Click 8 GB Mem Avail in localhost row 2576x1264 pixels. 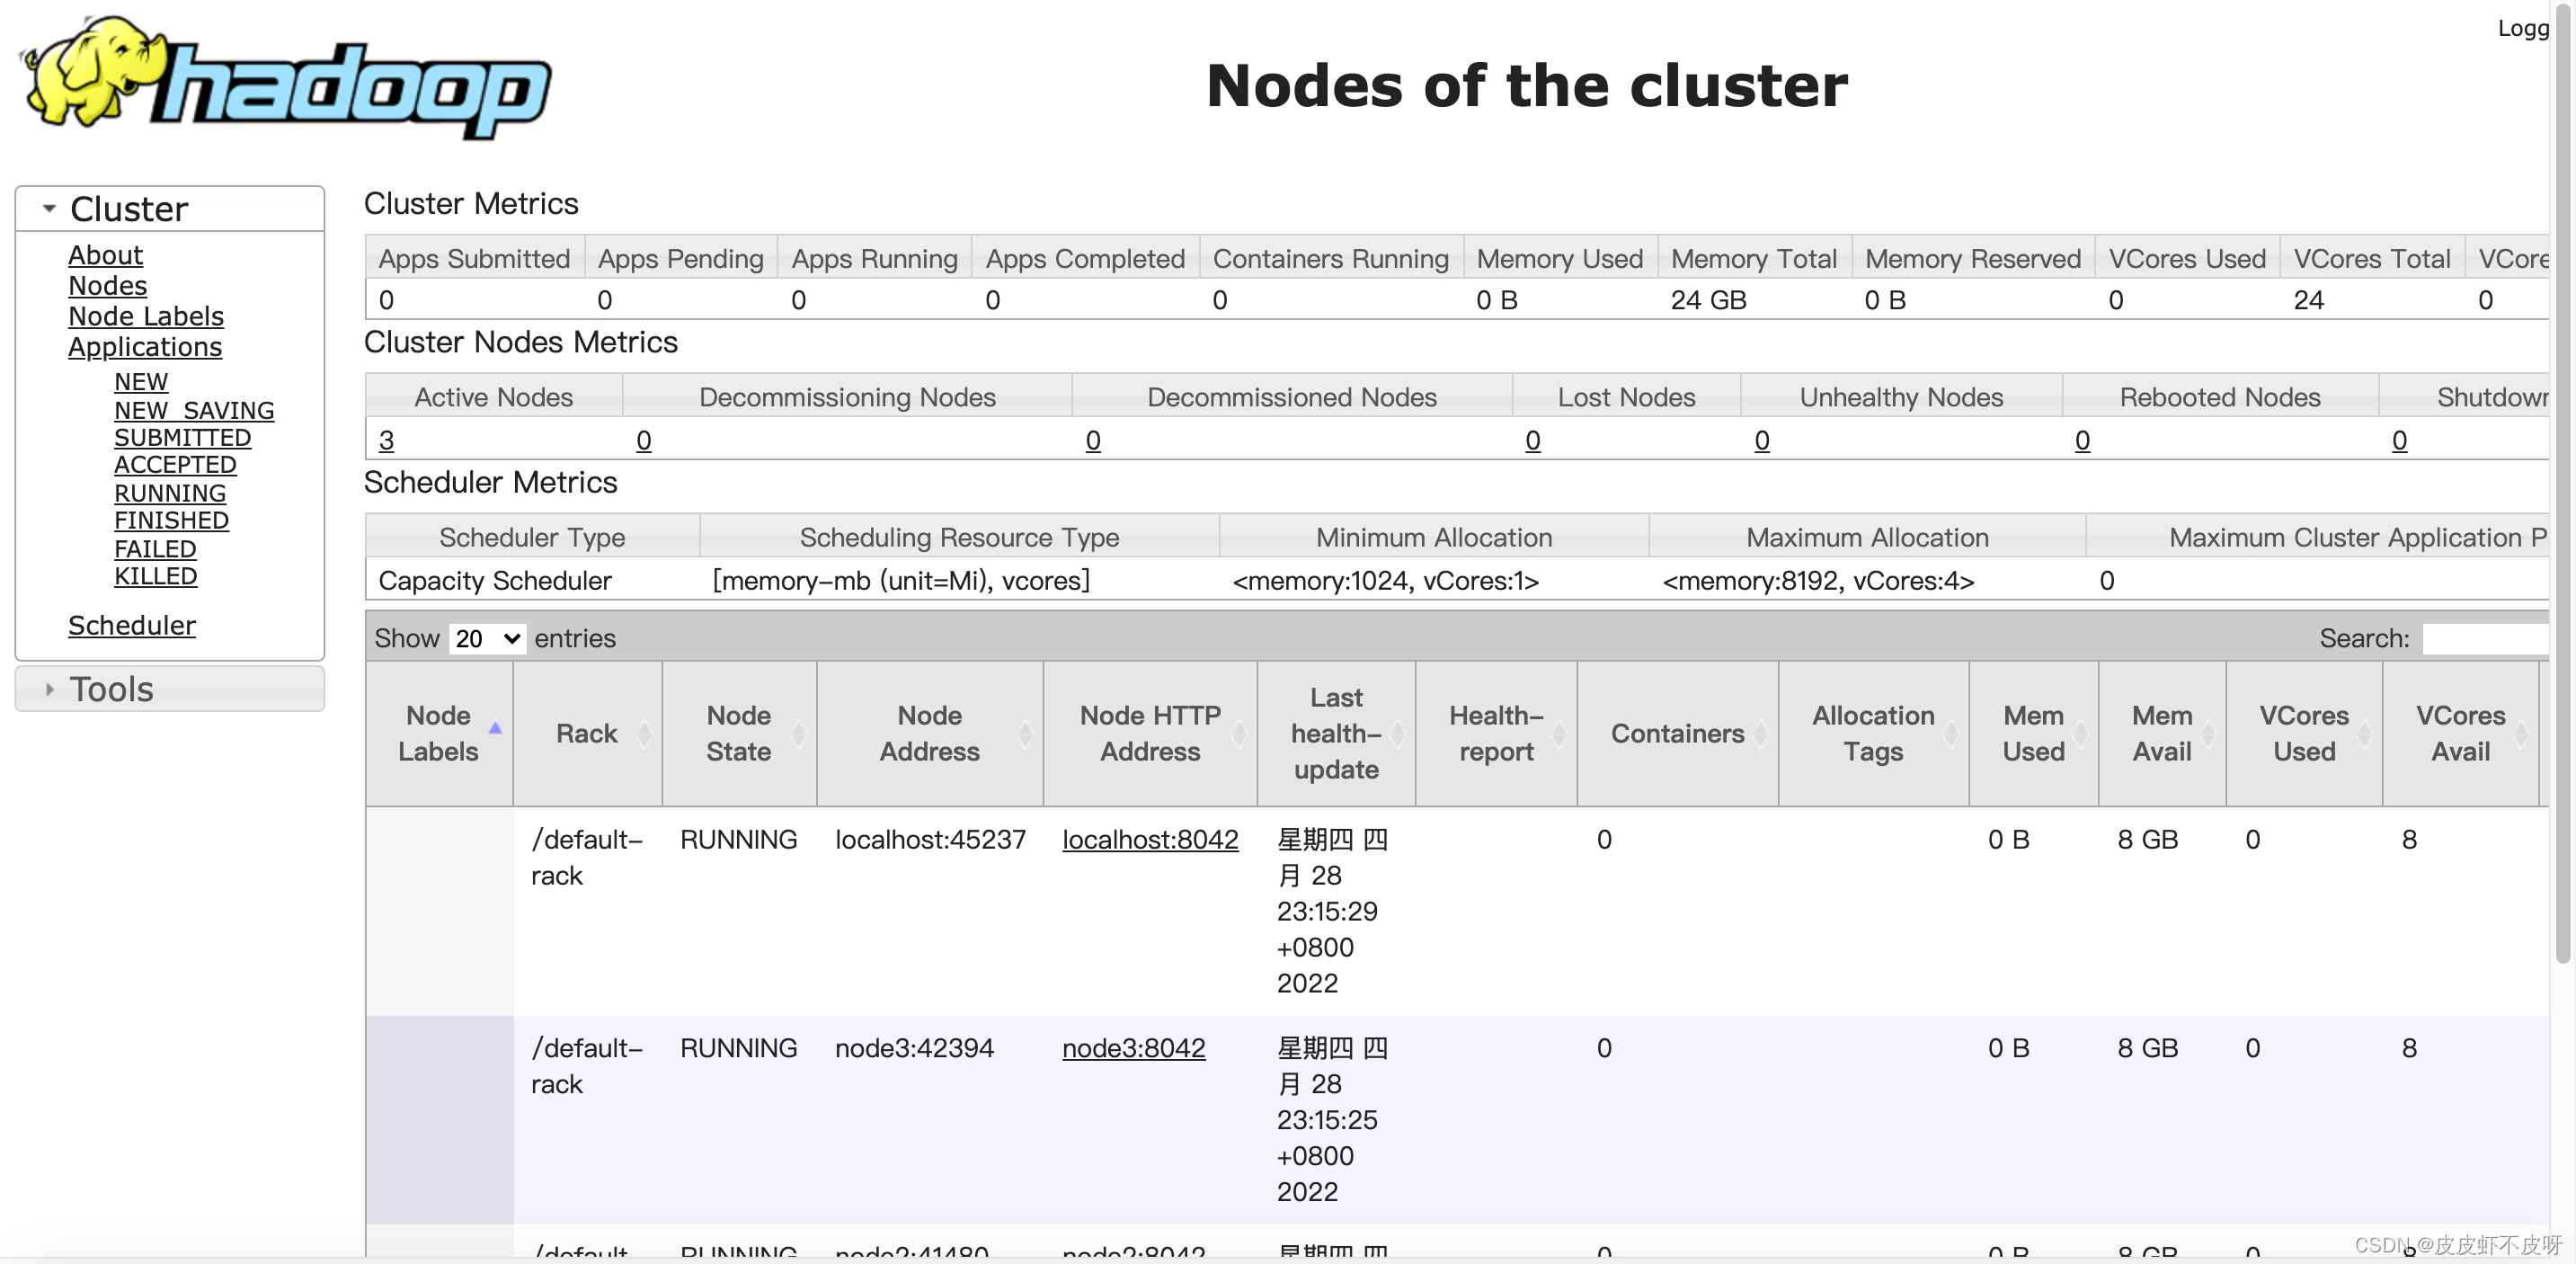click(x=2148, y=839)
